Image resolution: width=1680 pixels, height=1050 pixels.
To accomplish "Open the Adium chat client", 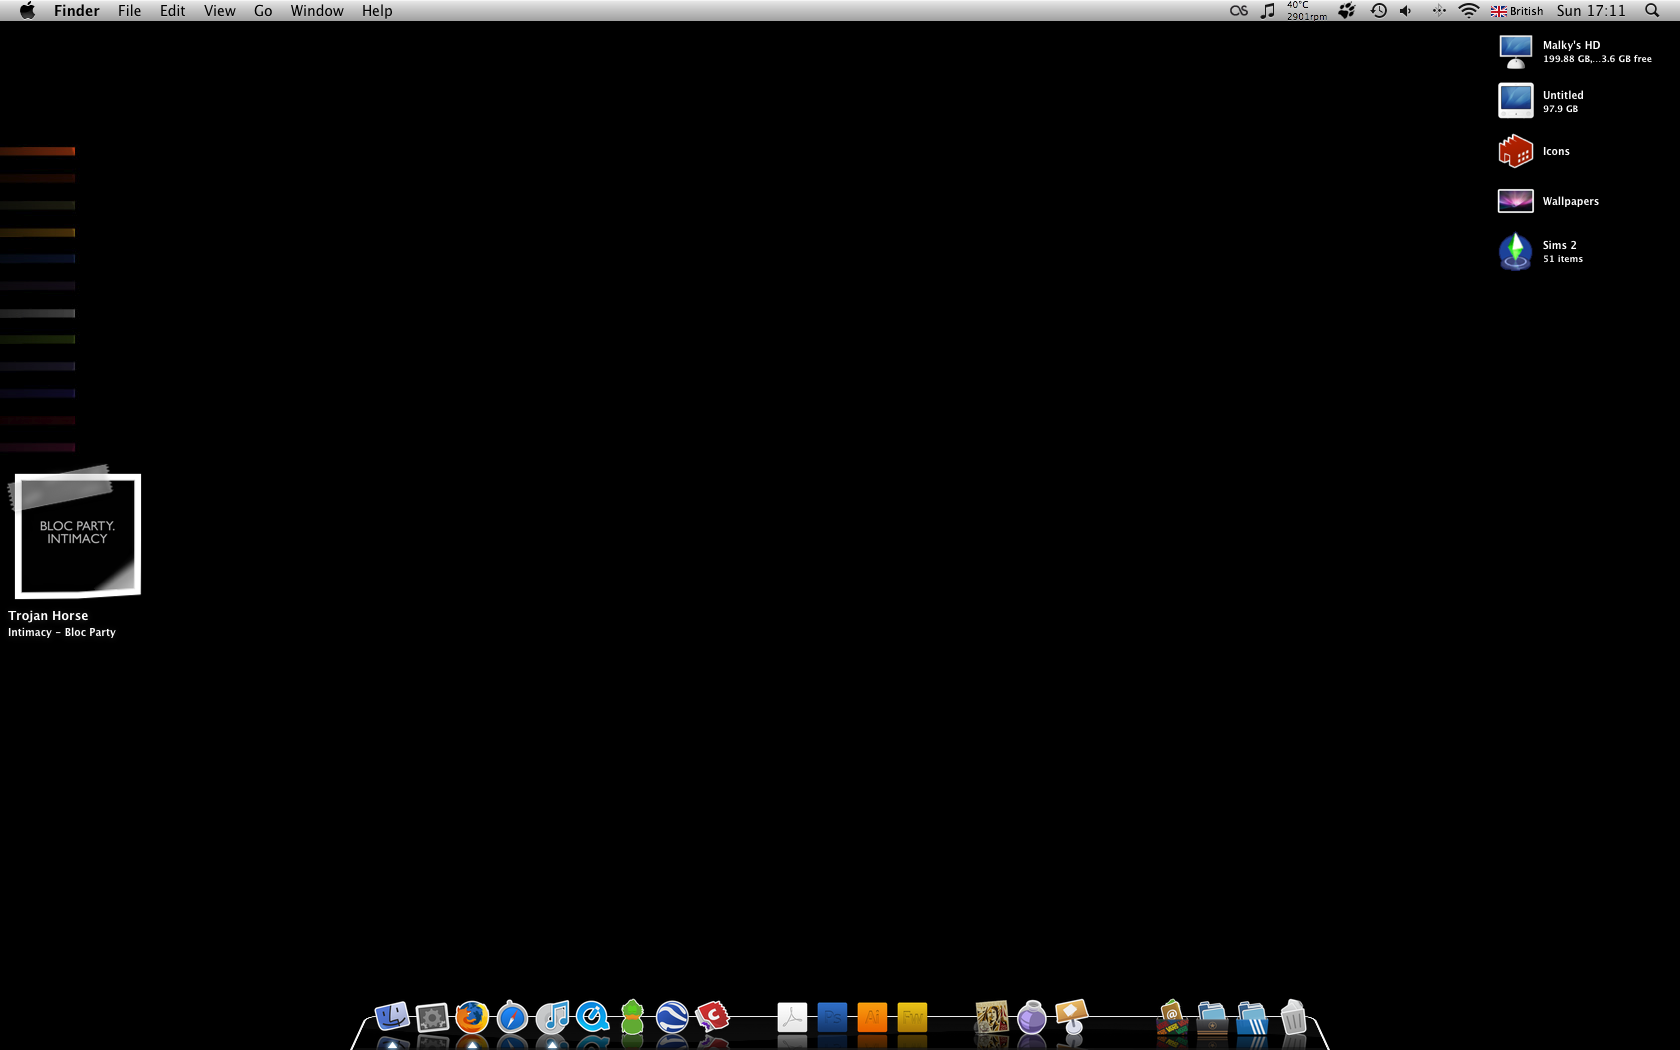I will pos(631,1018).
